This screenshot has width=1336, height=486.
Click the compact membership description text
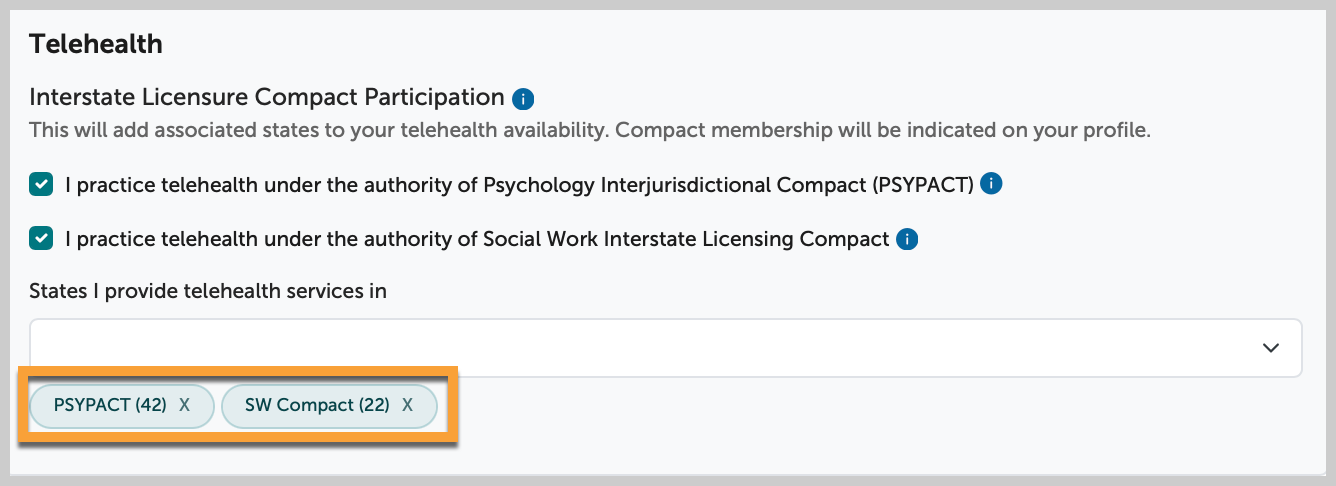point(590,130)
